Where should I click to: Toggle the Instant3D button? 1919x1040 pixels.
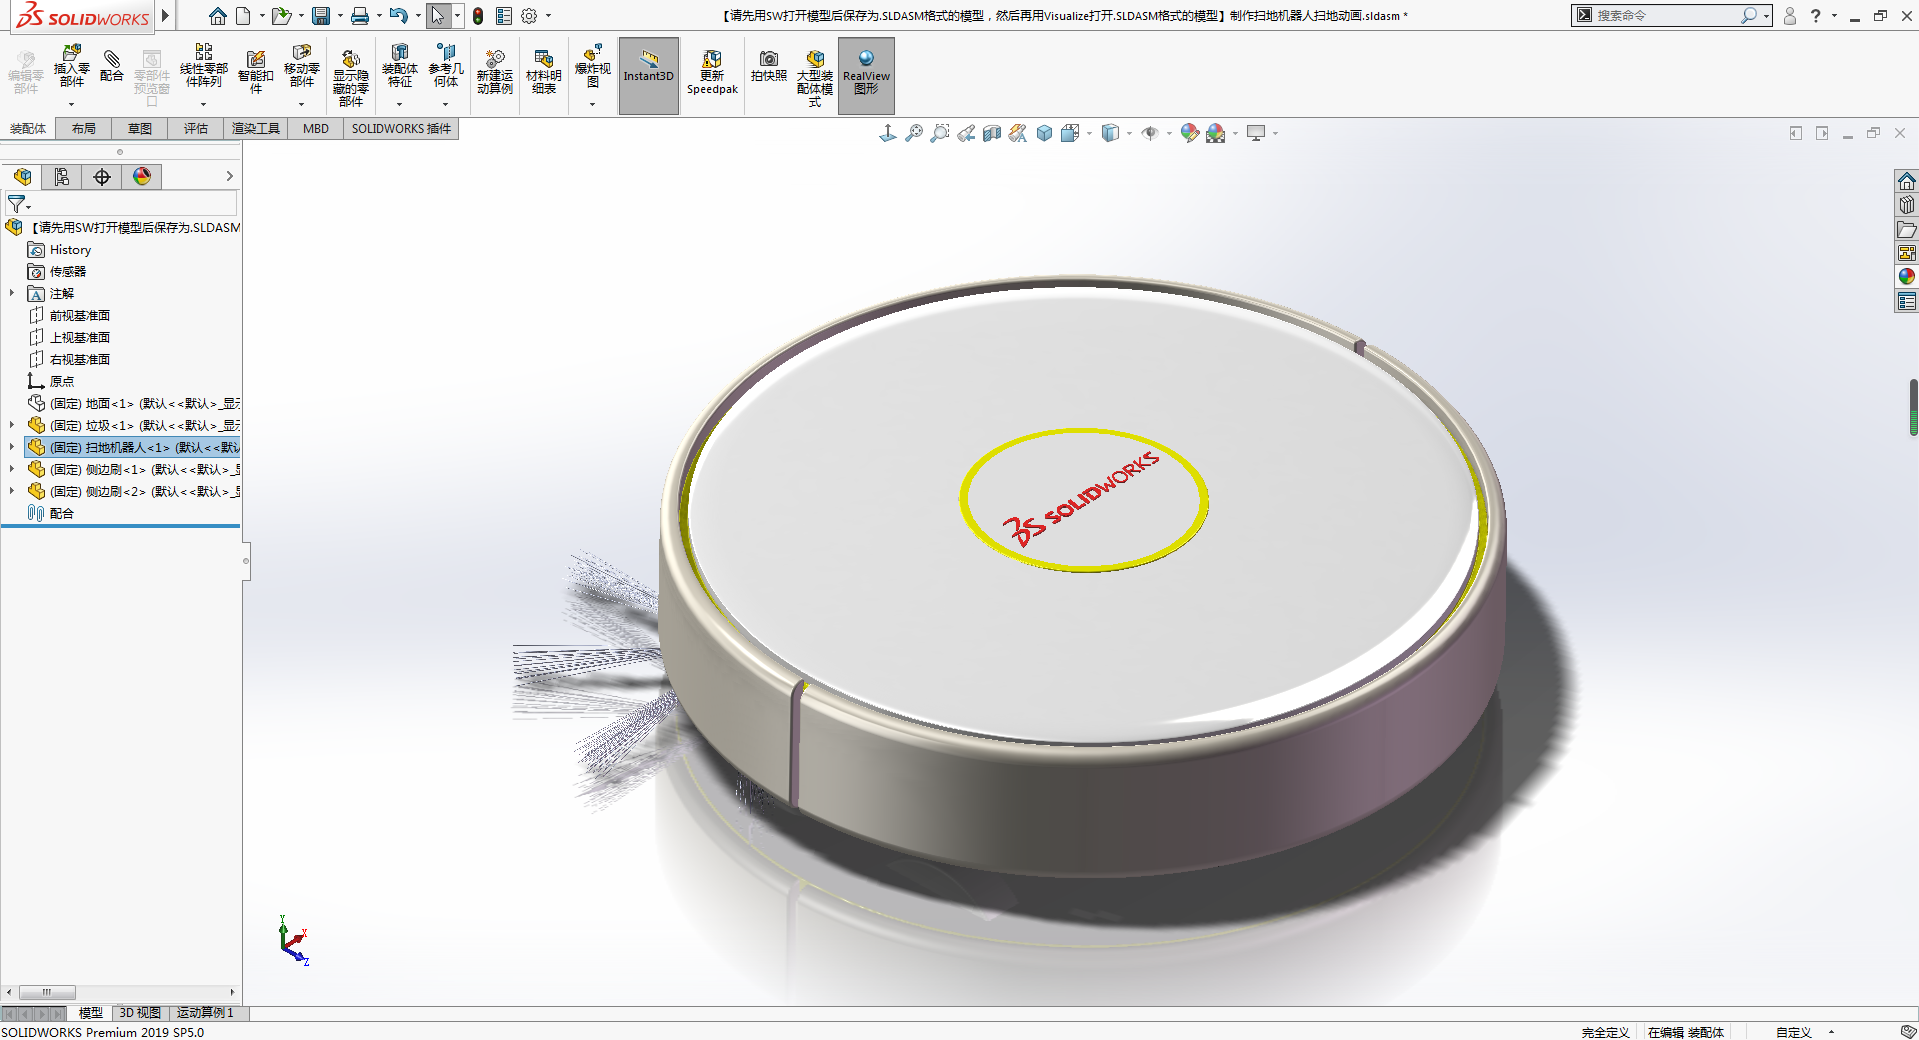[649, 76]
